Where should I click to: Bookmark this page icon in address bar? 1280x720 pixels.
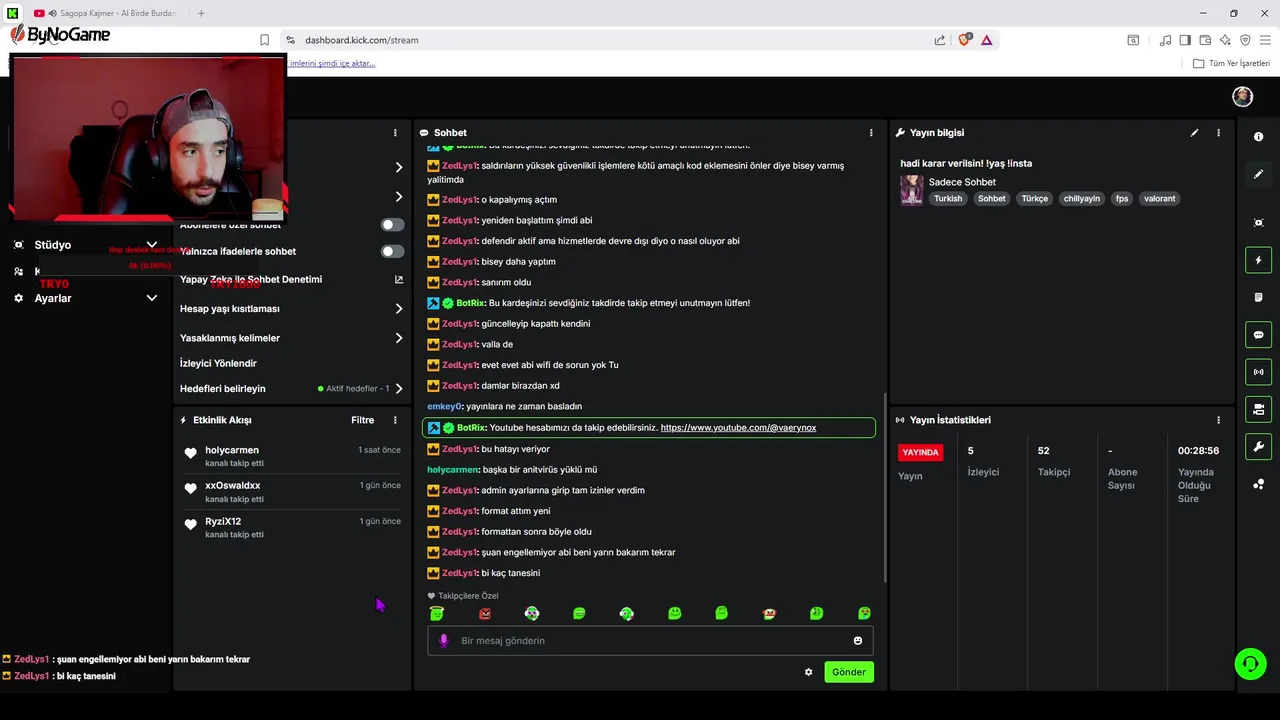click(264, 40)
